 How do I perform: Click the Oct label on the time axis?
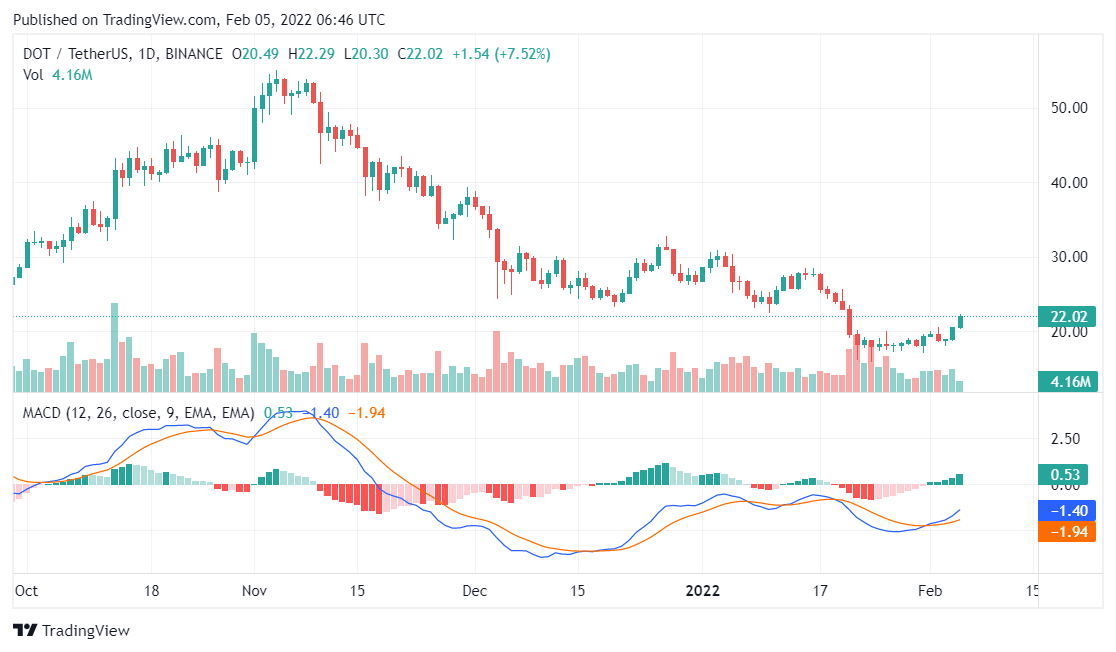click(27, 590)
